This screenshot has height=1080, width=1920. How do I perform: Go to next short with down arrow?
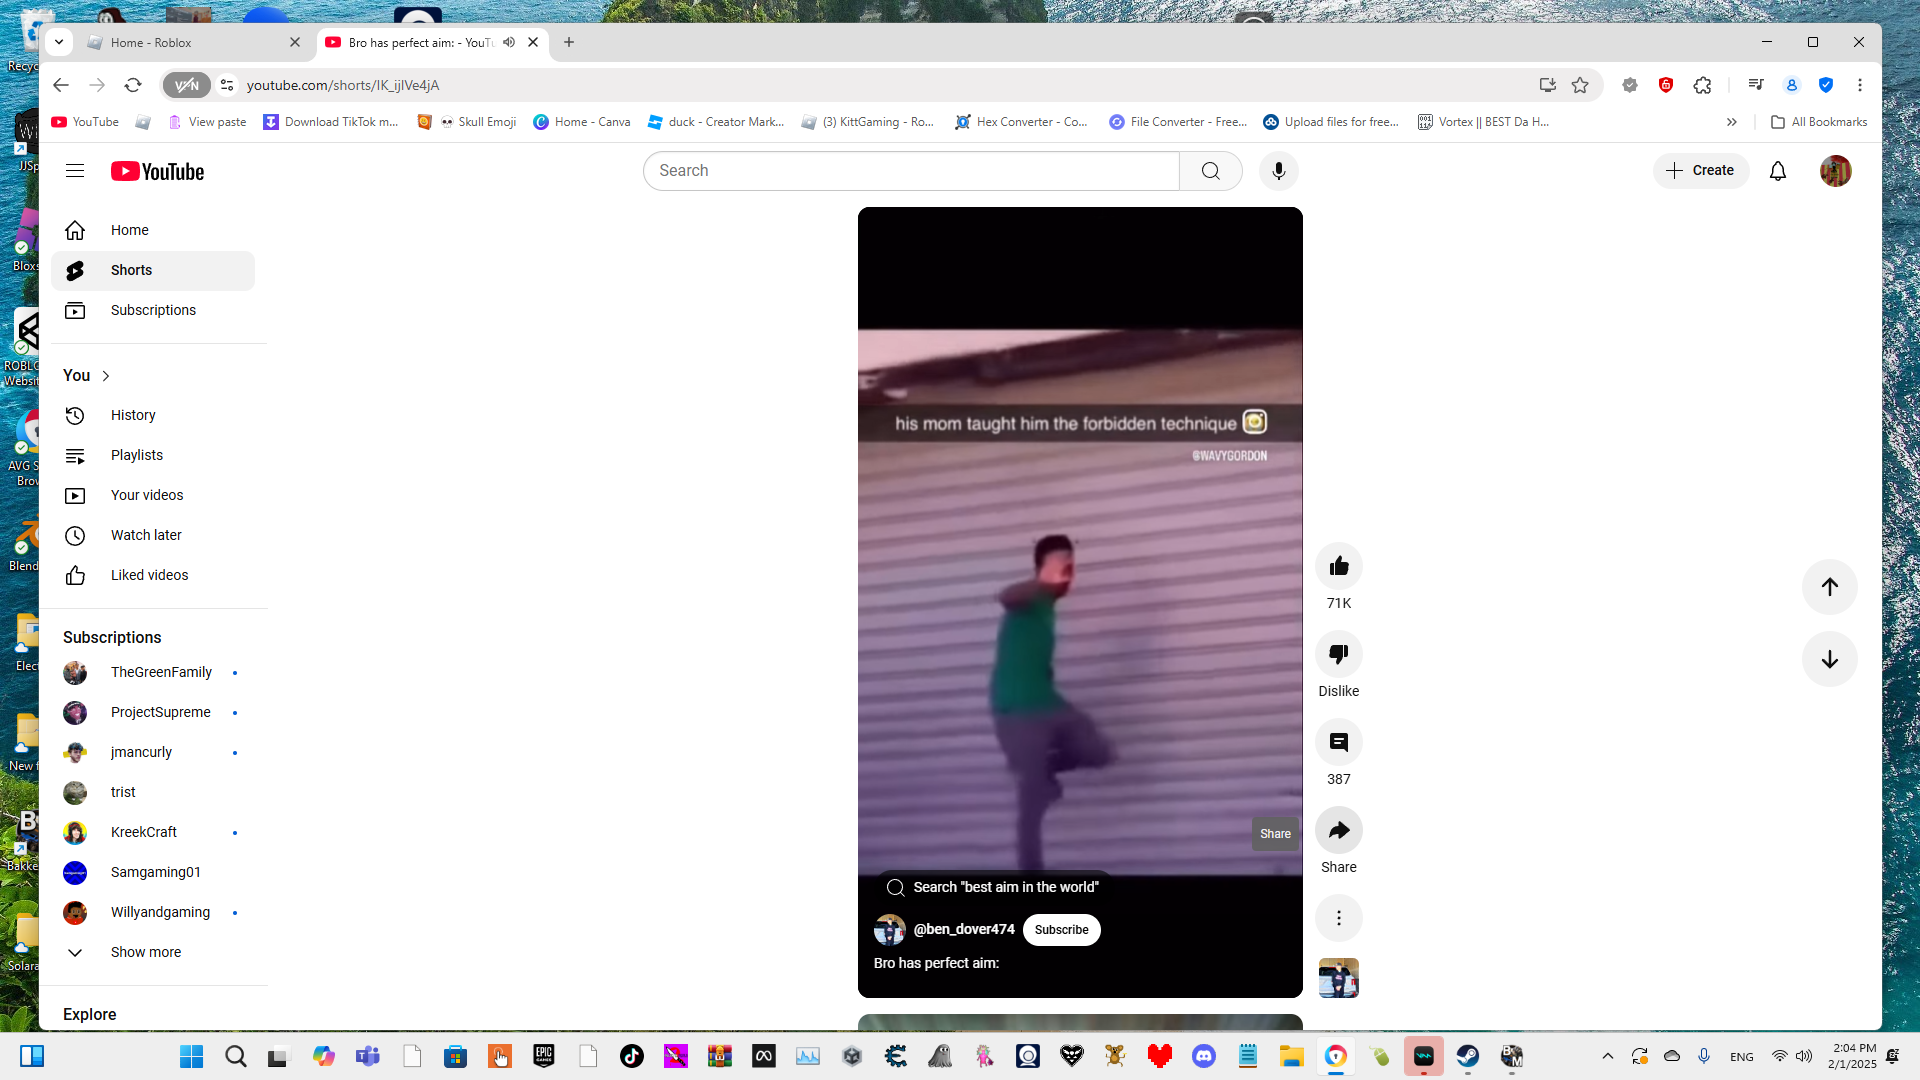tap(1829, 659)
